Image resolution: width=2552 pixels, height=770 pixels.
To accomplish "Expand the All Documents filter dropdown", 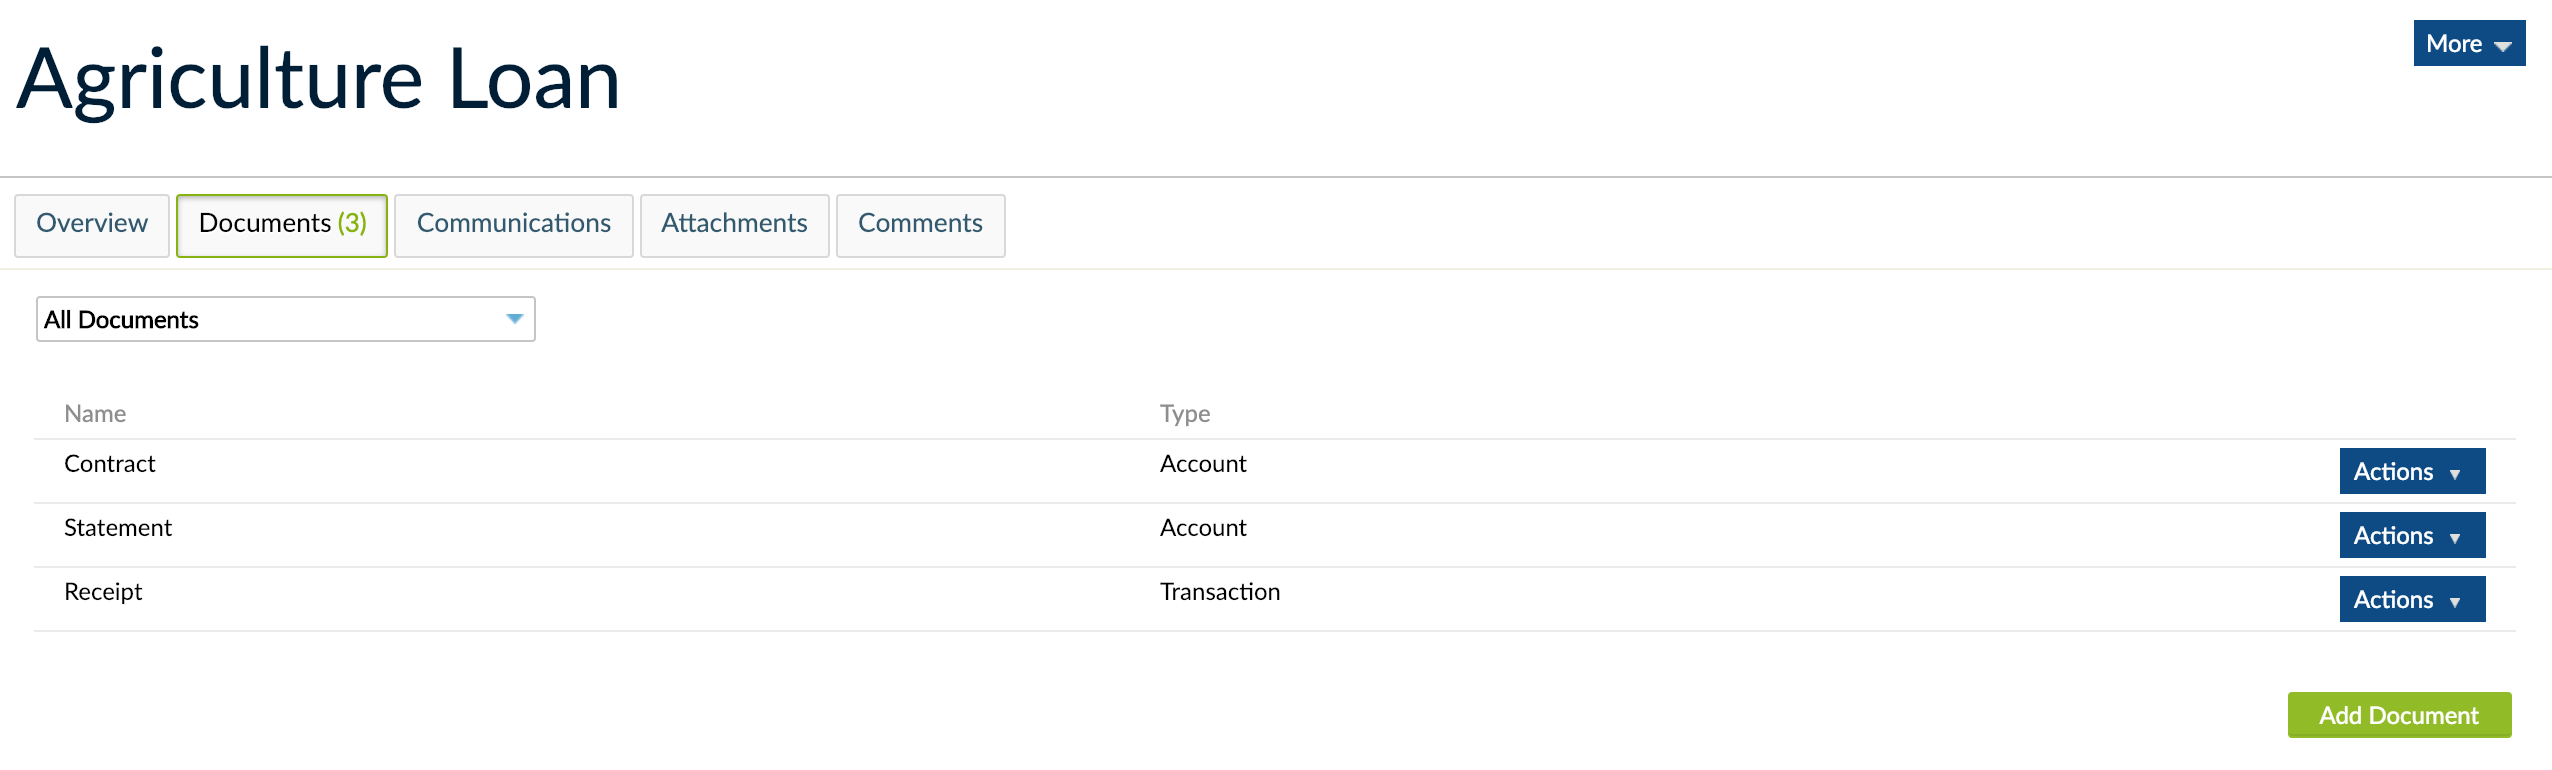I will pyautogui.click(x=284, y=318).
